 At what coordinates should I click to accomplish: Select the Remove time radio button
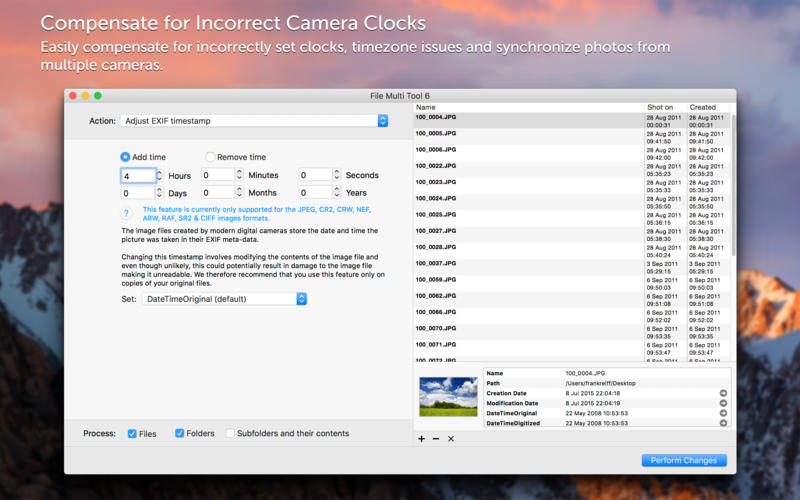[x=210, y=157]
